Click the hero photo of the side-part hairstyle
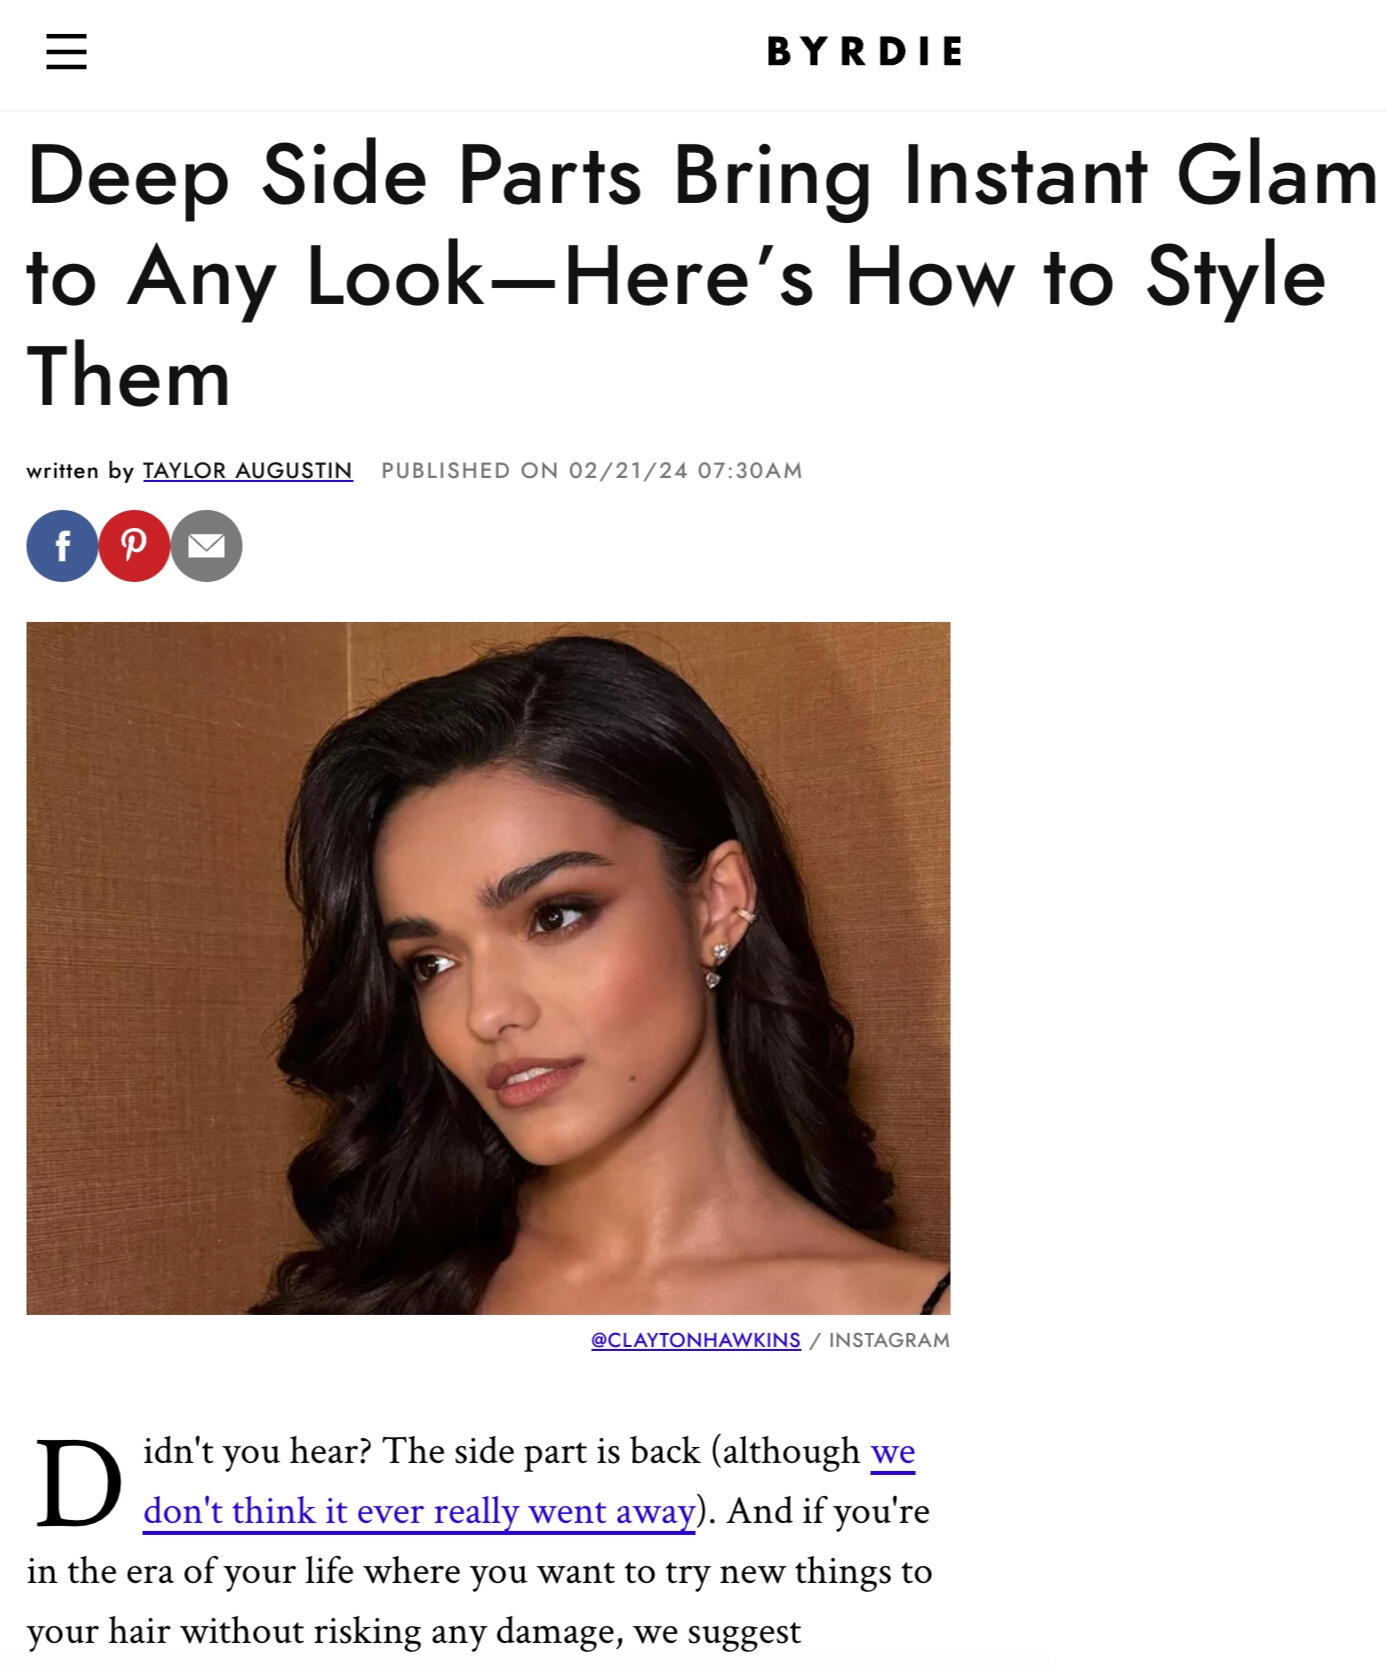The width and height of the screenshot is (1386, 1665). (488, 968)
